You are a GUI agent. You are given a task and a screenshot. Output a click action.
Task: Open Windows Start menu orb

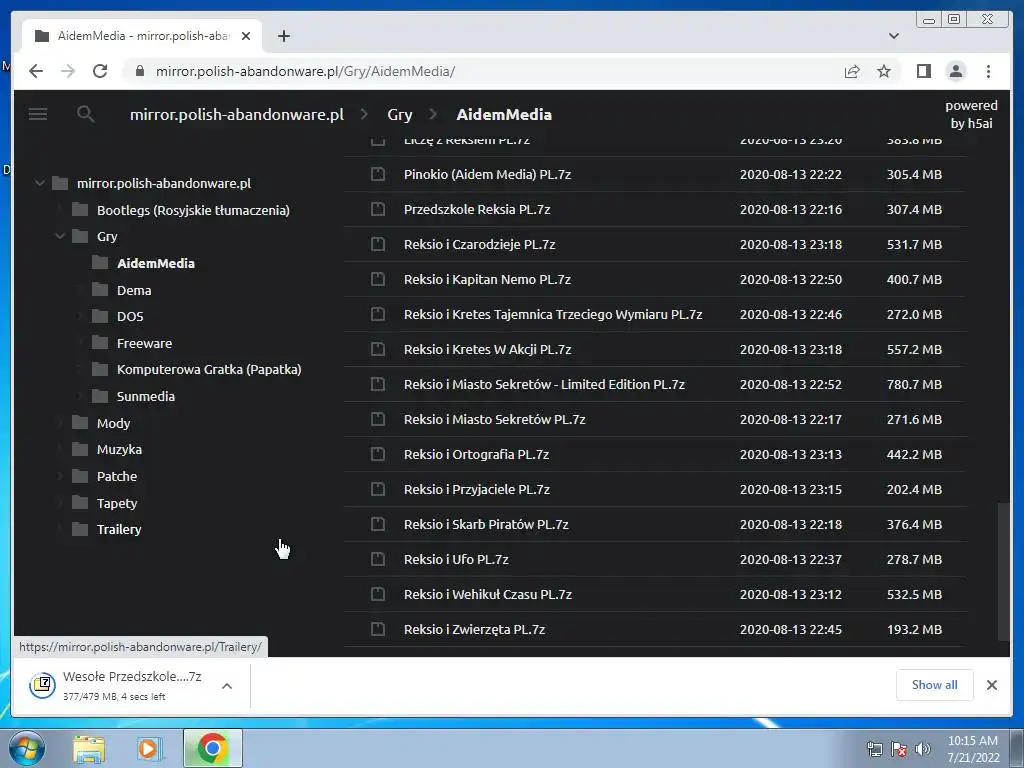pyautogui.click(x=27, y=748)
